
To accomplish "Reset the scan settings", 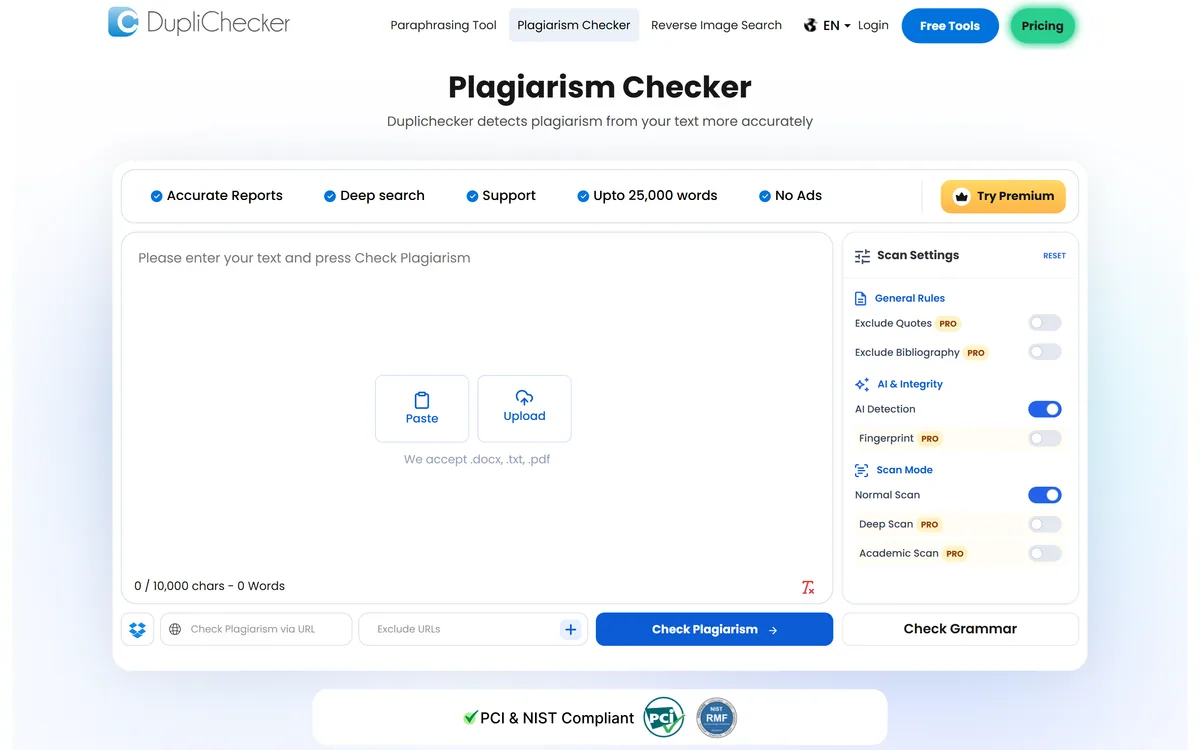I will pos(1054,256).
